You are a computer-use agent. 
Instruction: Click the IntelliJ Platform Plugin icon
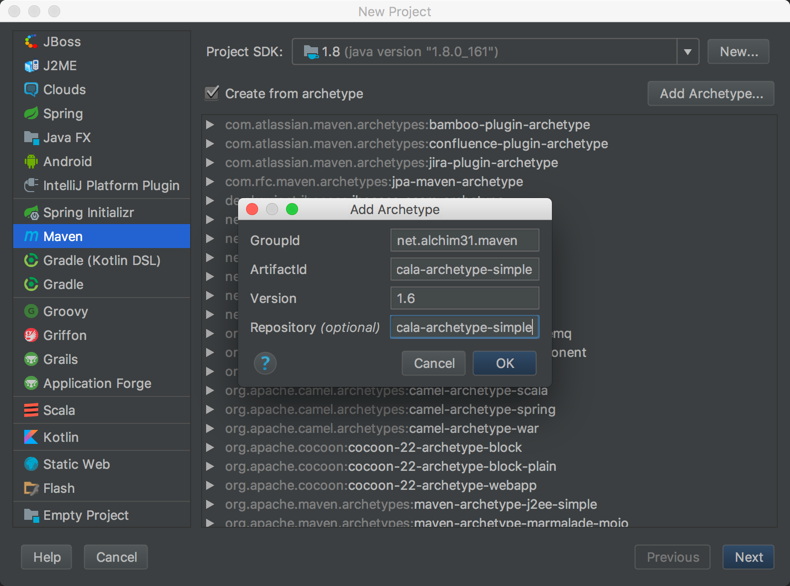pos(31,185)
